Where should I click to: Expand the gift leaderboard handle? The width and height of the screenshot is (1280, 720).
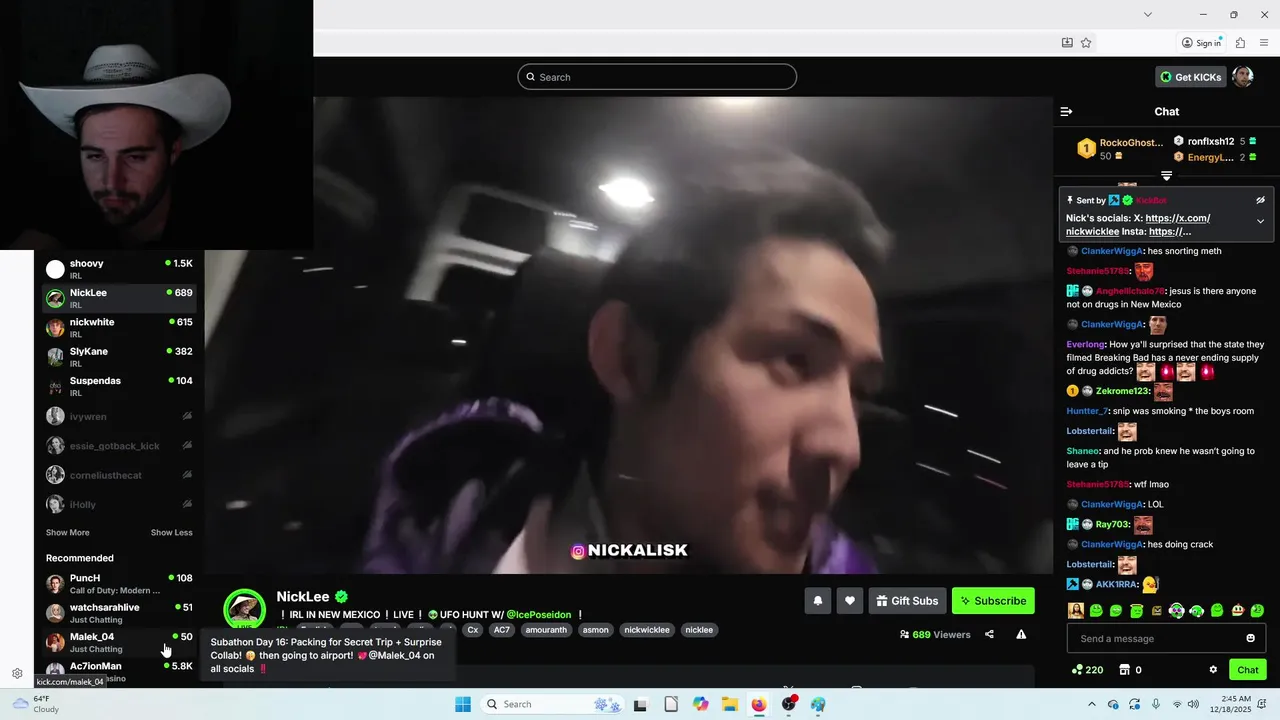[1166, 176]
